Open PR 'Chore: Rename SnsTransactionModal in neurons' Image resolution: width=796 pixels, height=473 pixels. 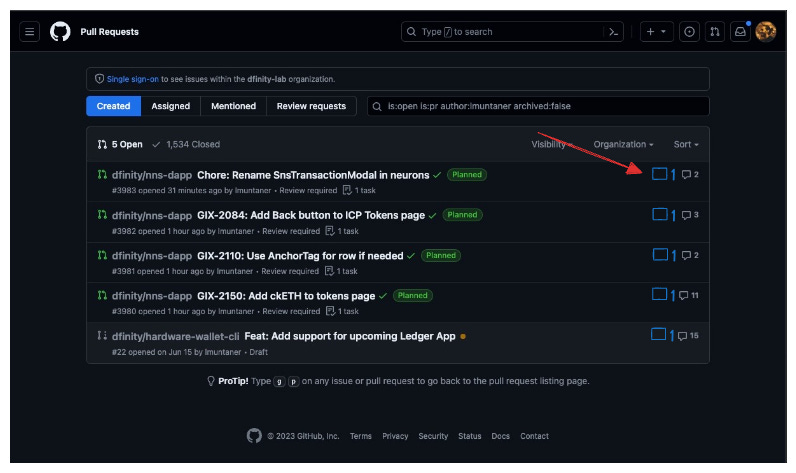point(313,175)
